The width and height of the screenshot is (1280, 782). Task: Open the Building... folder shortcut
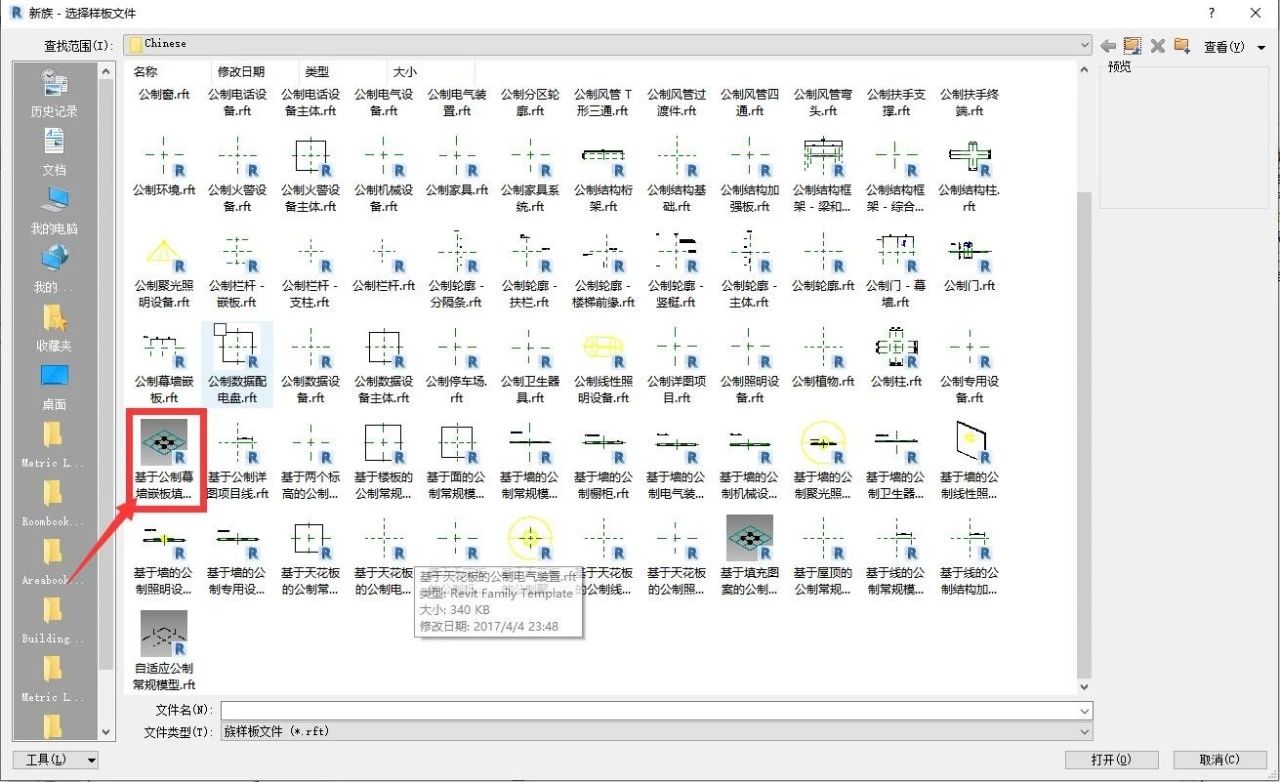54,622
